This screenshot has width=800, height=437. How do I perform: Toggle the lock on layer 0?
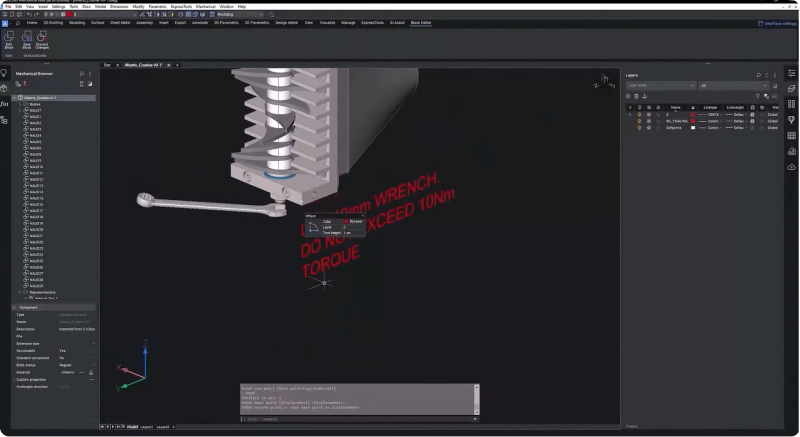pyautogui.click(x=656, y=115)
